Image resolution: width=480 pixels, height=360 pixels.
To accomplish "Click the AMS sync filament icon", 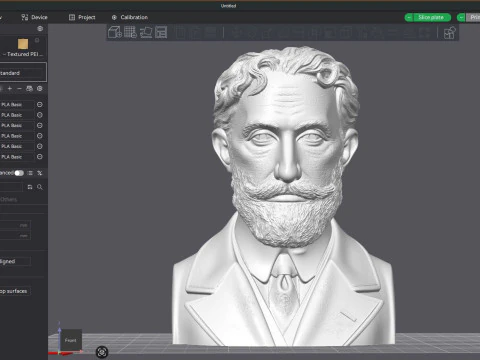I will 29,89.
